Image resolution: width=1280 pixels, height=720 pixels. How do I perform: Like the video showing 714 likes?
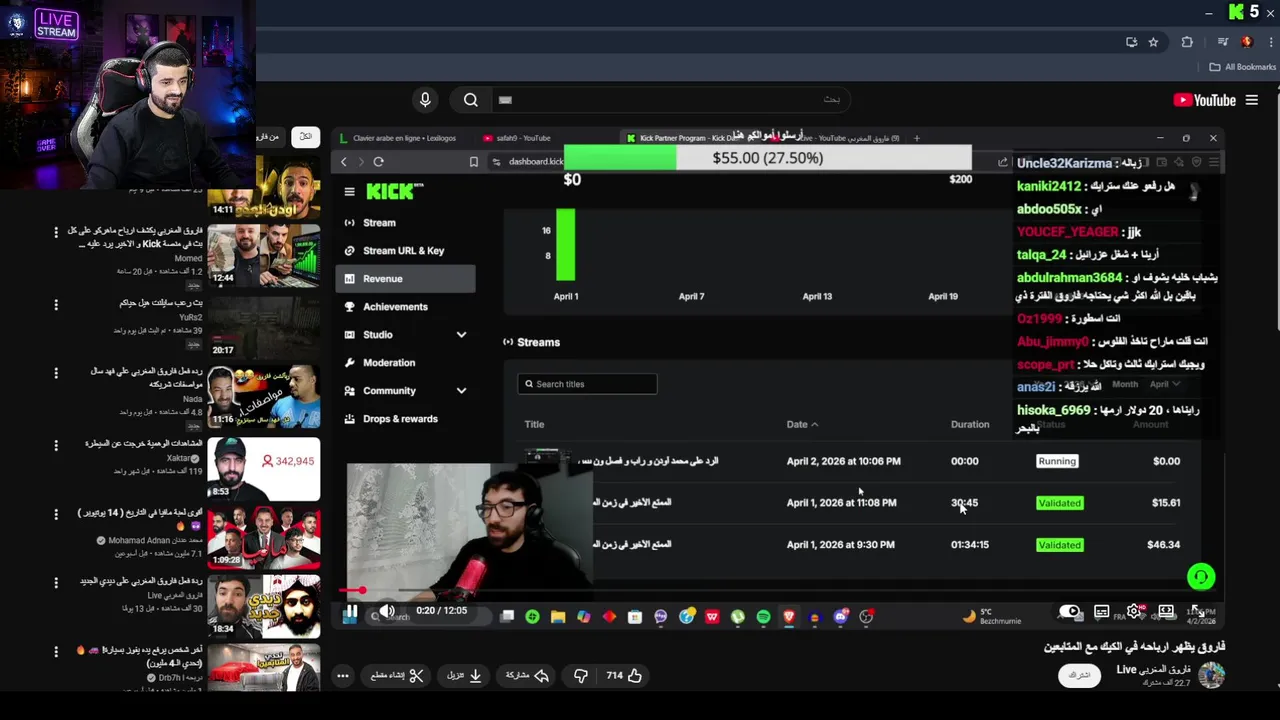(x=624, y=676)
